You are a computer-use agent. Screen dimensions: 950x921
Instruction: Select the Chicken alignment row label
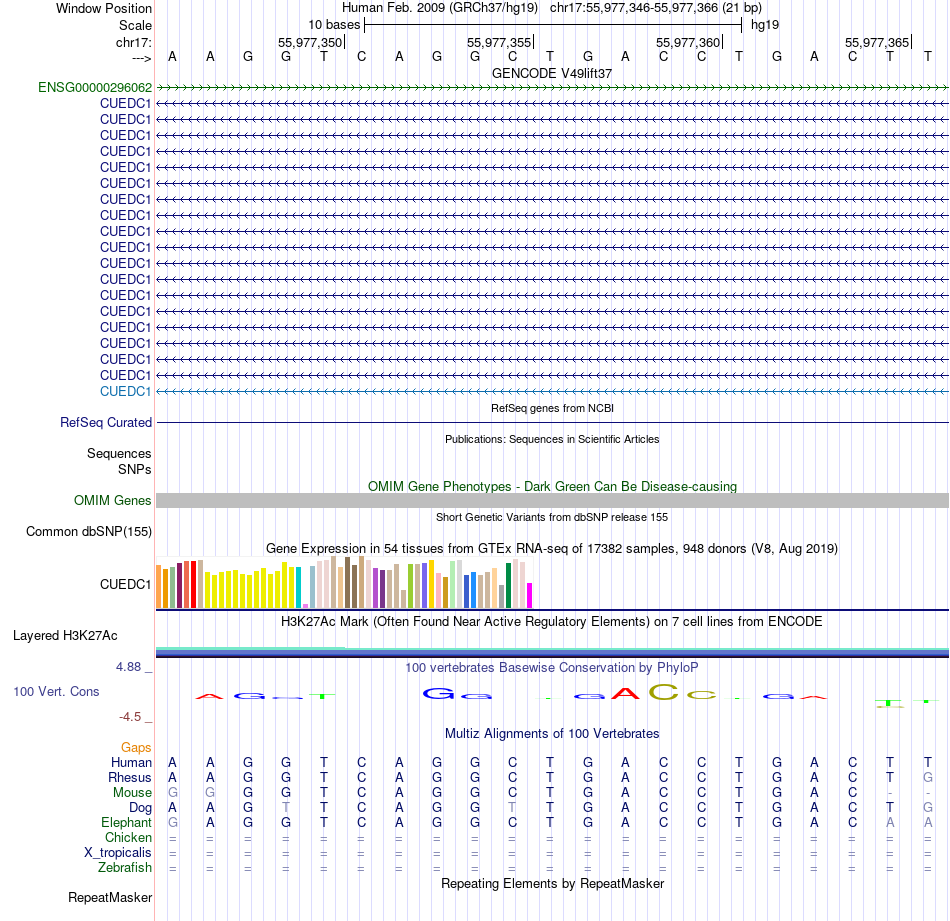coord(128,837)
